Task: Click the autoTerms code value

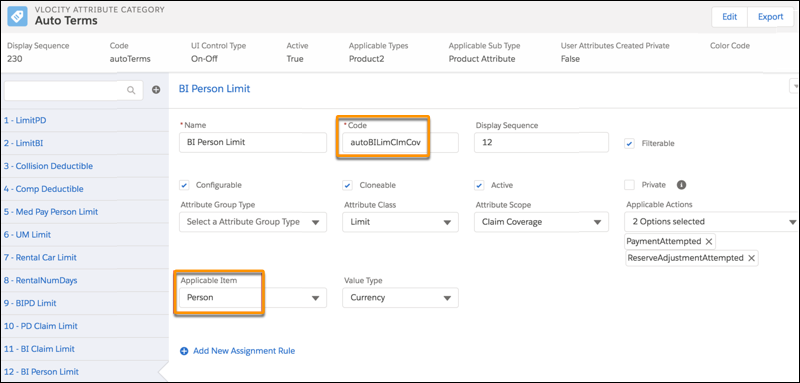Action: pyautogui.click(x=130, y=59)
